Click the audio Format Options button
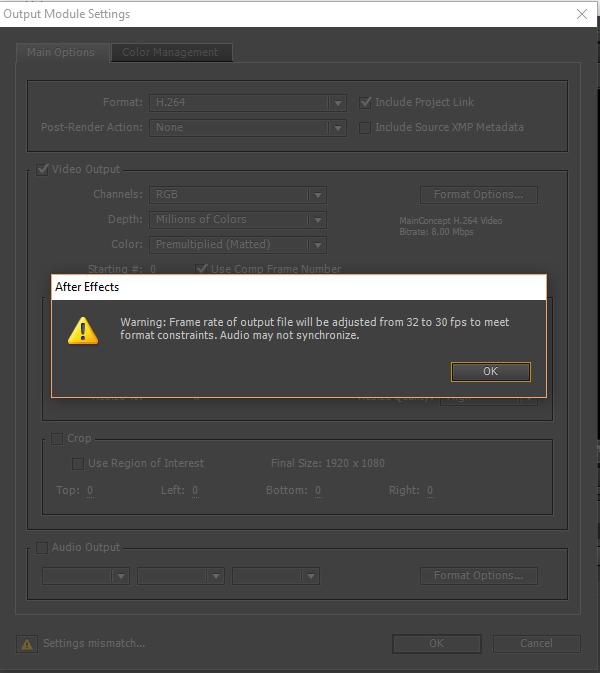 click(479, 576)
